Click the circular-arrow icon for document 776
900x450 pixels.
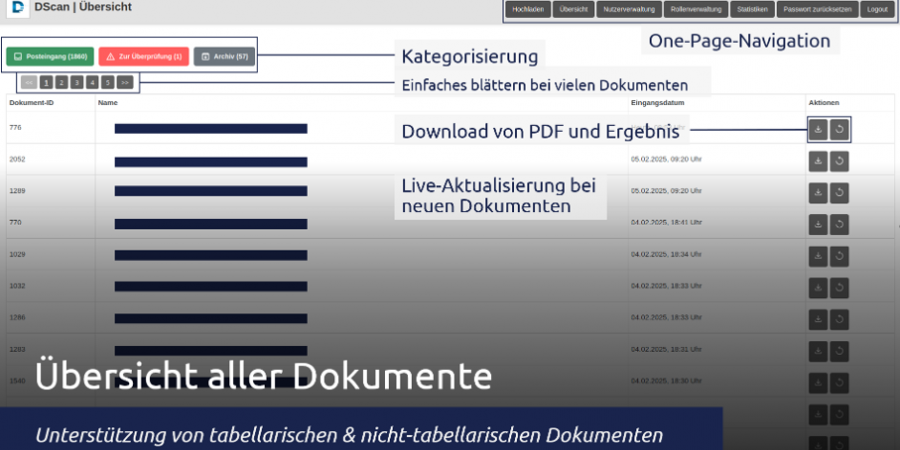[x=839, y=129]
